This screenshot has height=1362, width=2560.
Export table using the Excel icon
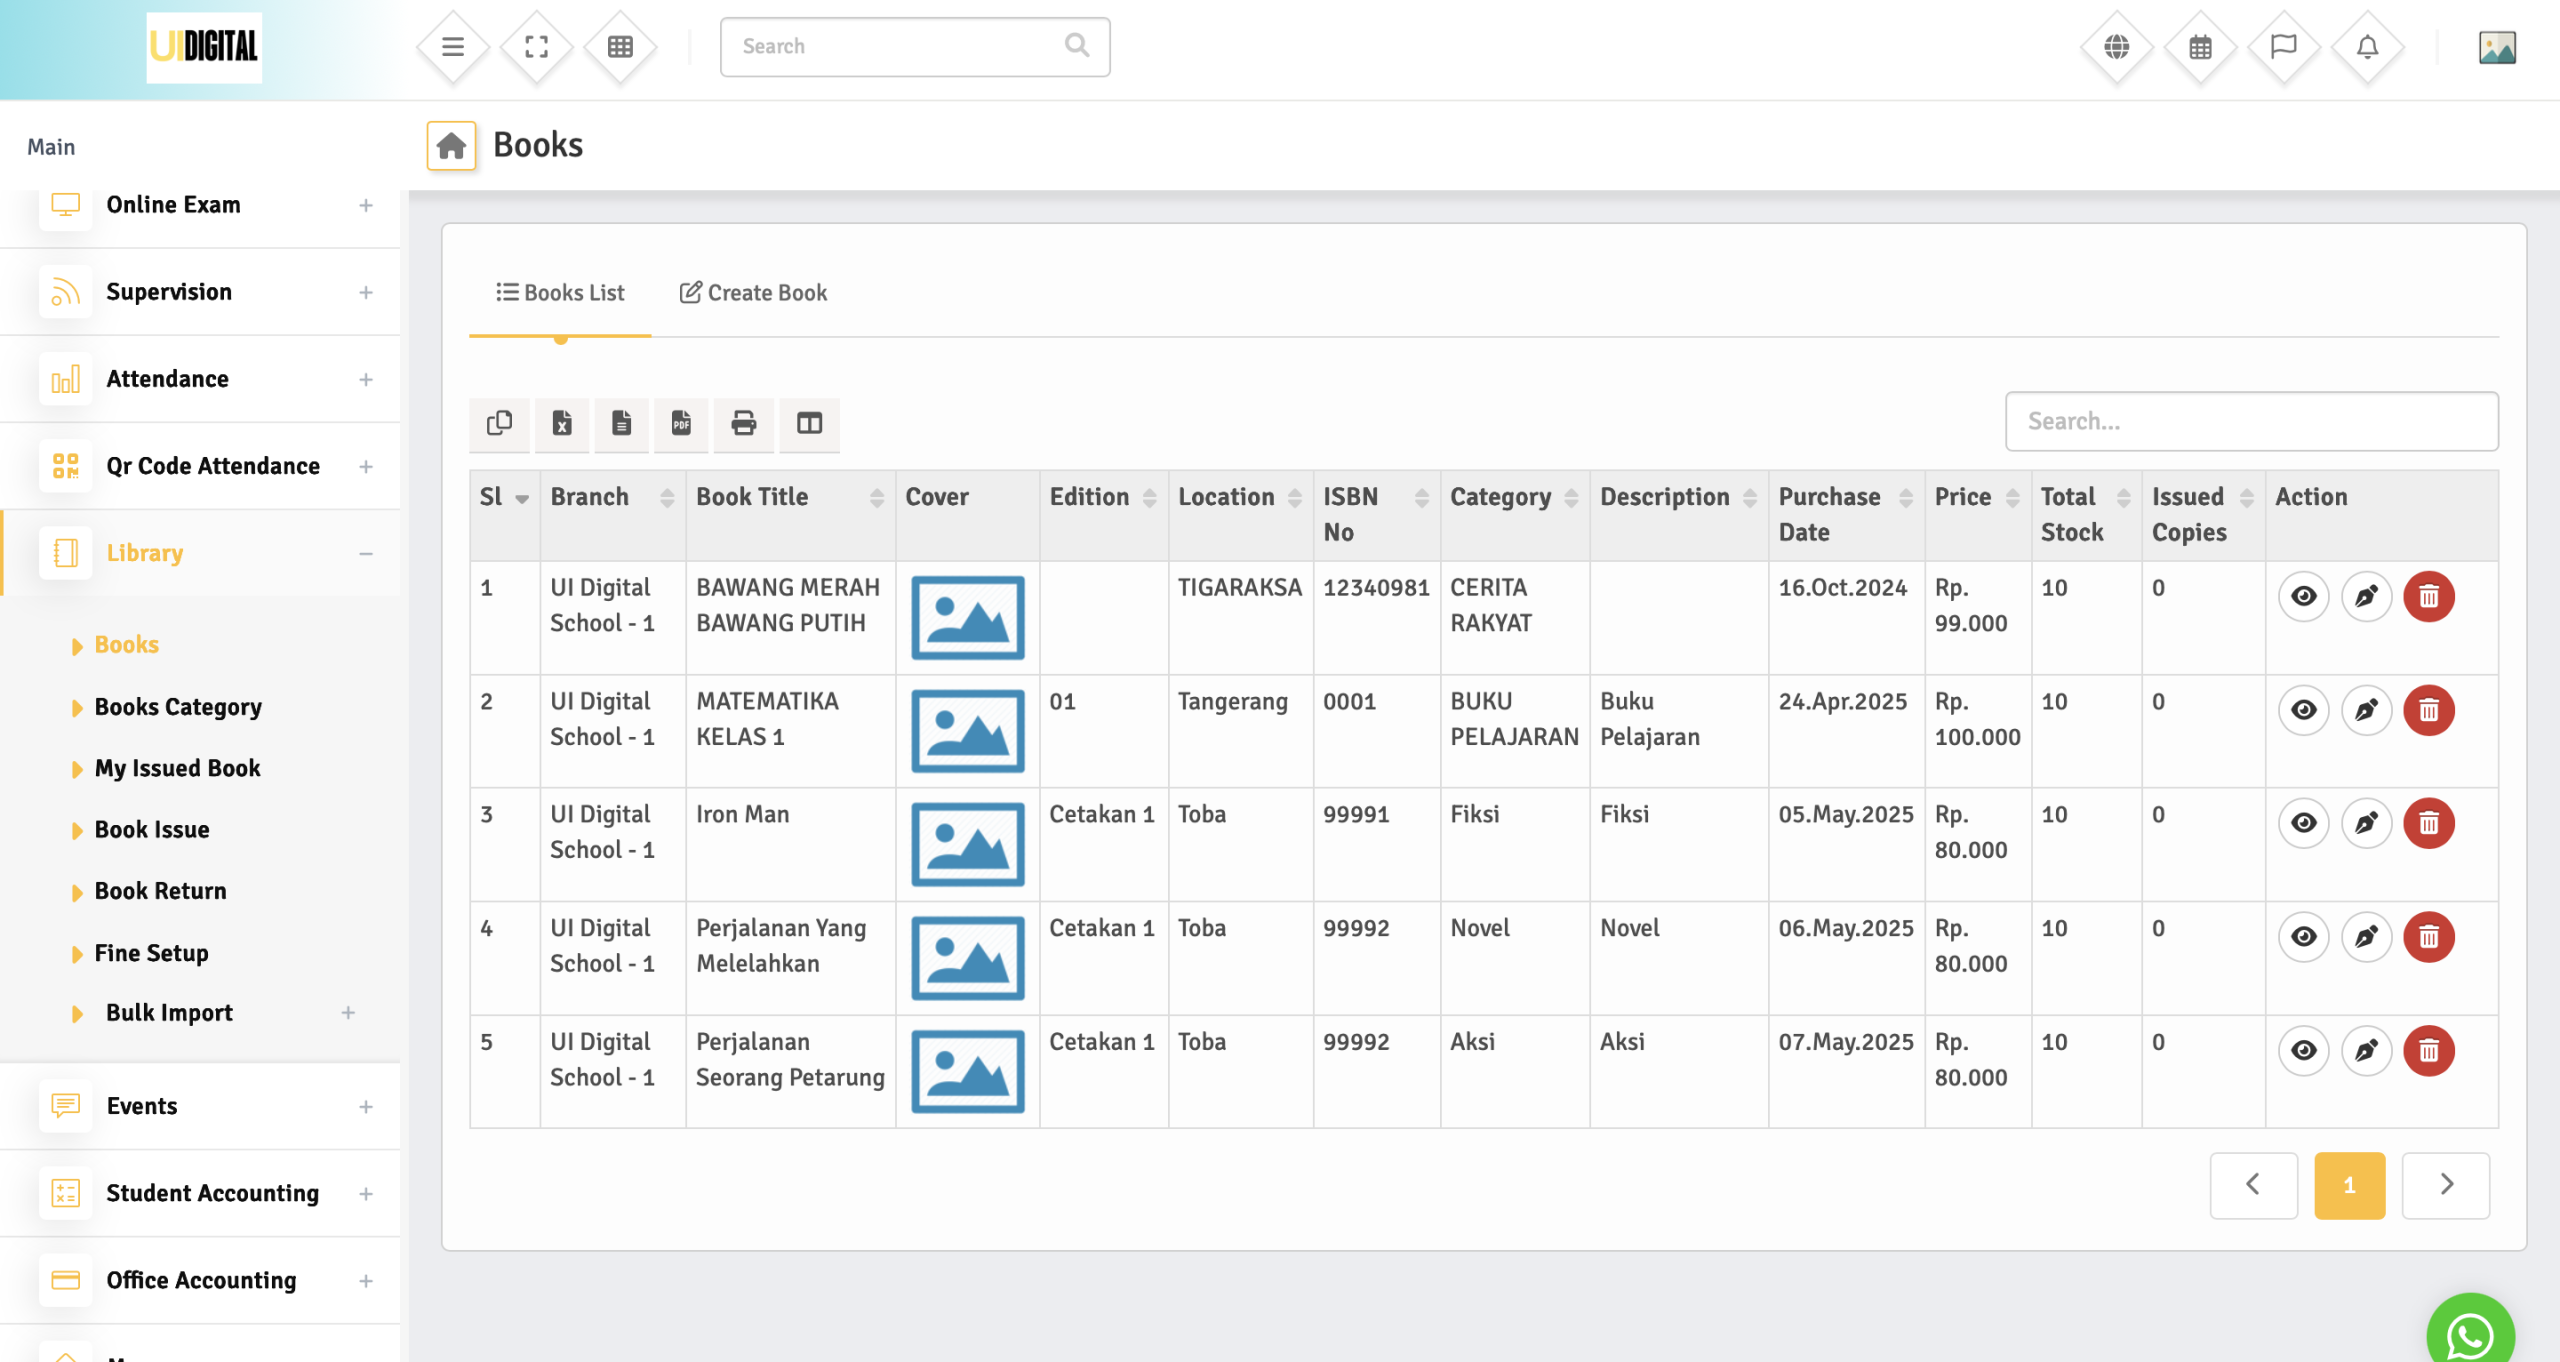(x=562, y=423)
